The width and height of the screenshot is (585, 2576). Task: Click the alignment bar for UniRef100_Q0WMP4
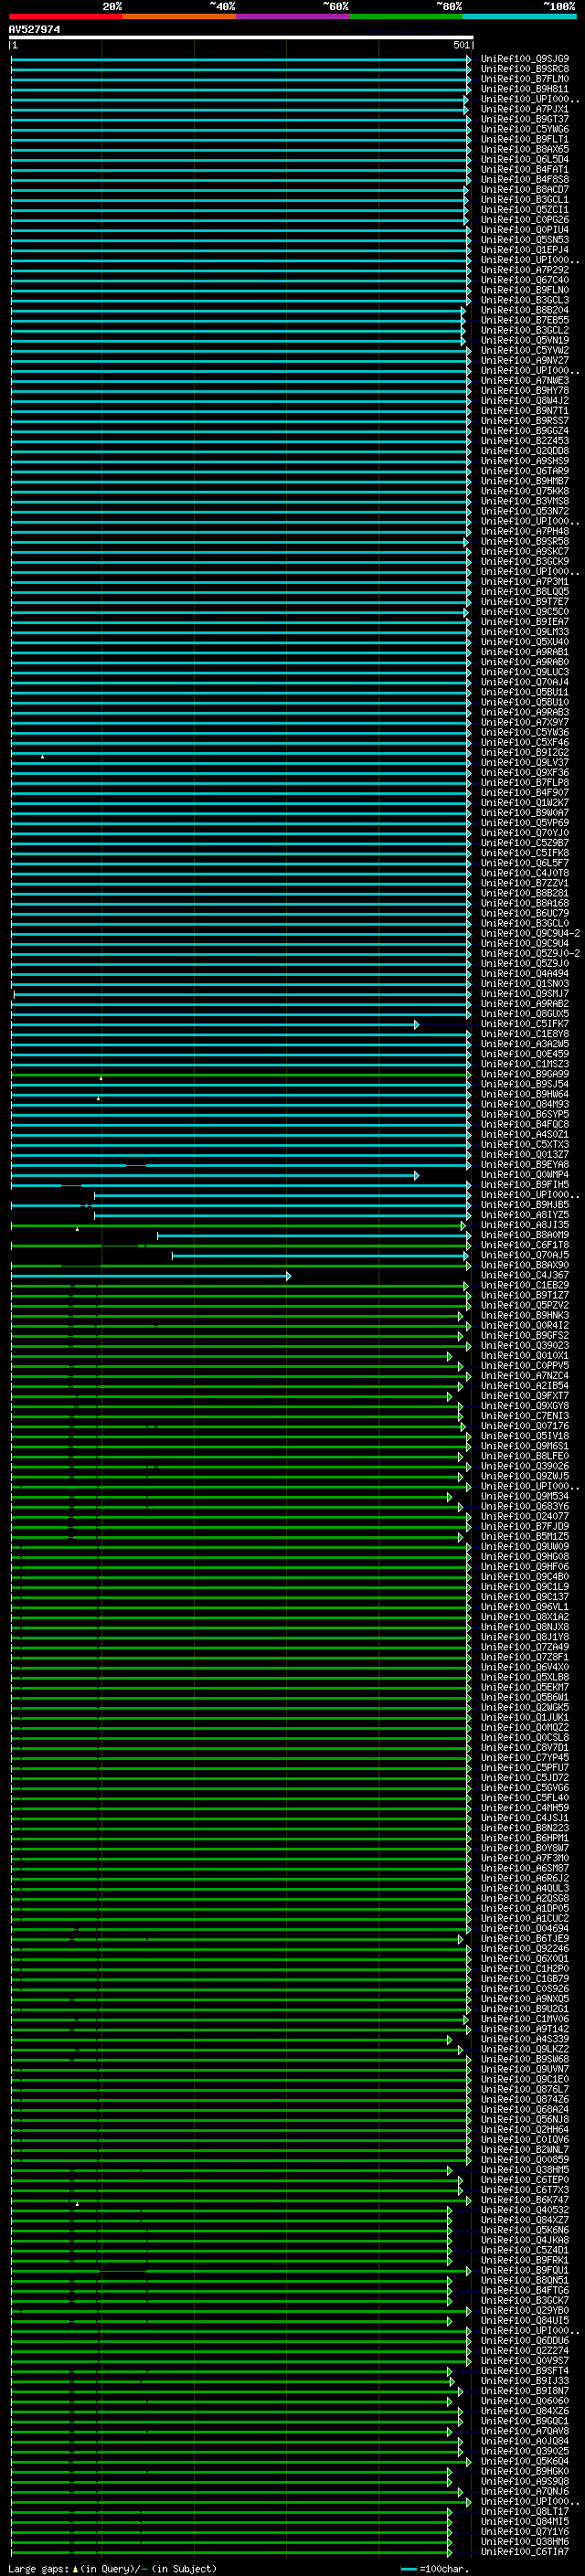[215, 1175]
